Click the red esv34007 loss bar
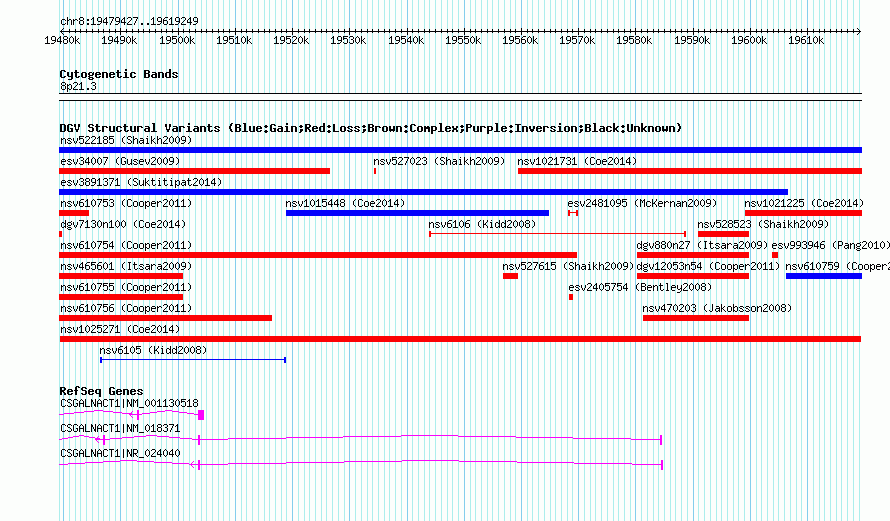890x521 pixels. [x=194, y=171]
